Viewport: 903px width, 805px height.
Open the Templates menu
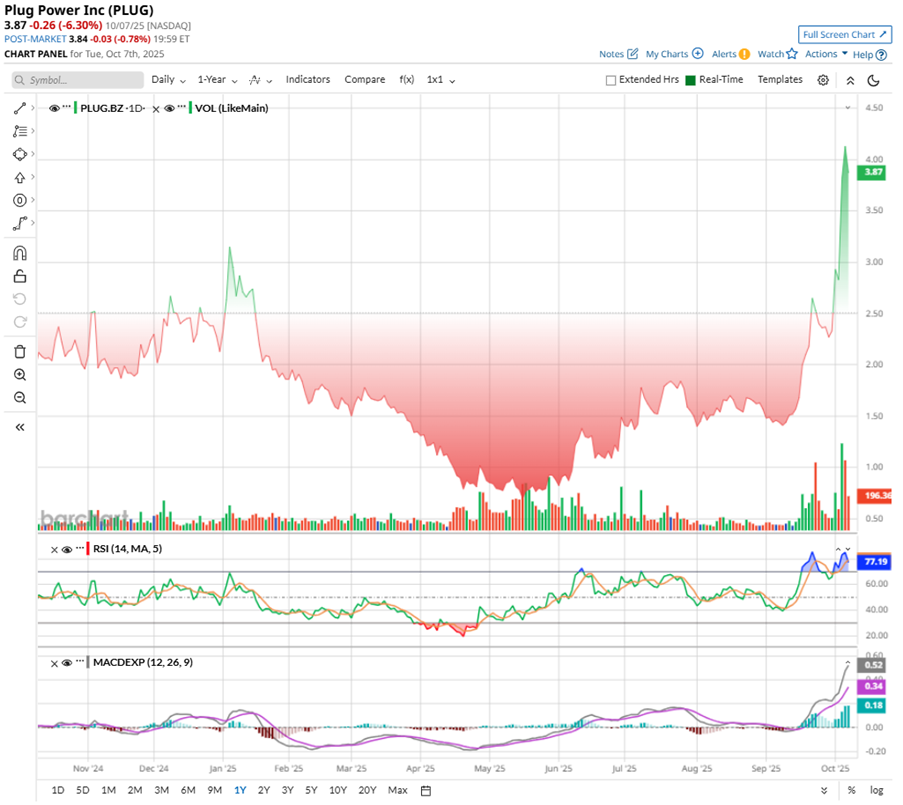point(780,79)
